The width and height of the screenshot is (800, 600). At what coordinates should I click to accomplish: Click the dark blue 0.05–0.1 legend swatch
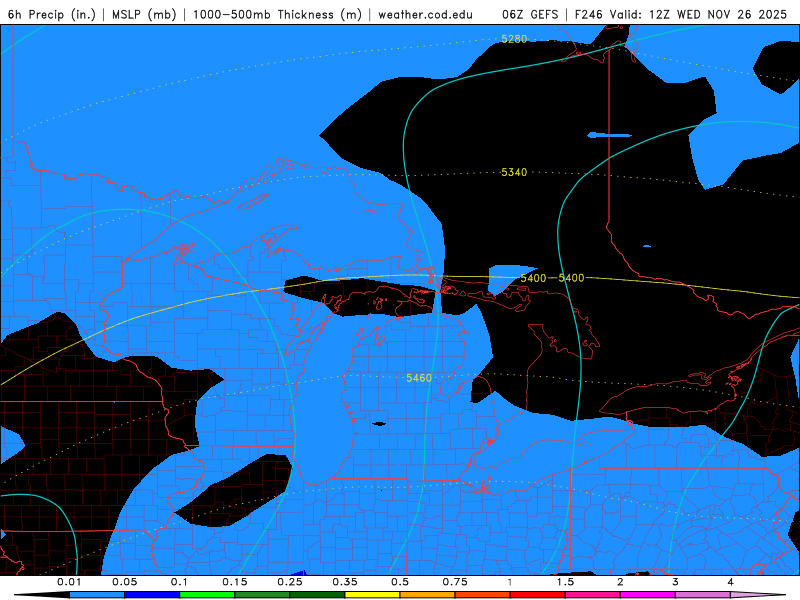tap(152, 595)
